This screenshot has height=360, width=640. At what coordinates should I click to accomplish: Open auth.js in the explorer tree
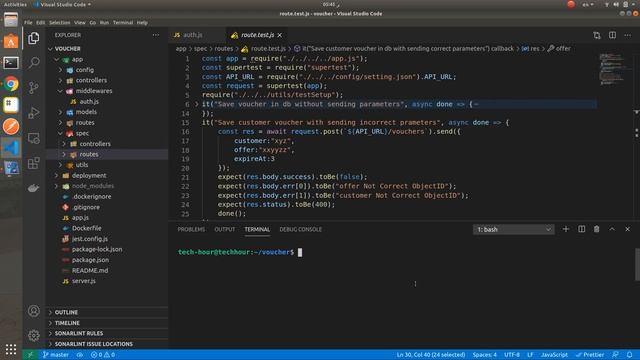click(x=89, y=102)
